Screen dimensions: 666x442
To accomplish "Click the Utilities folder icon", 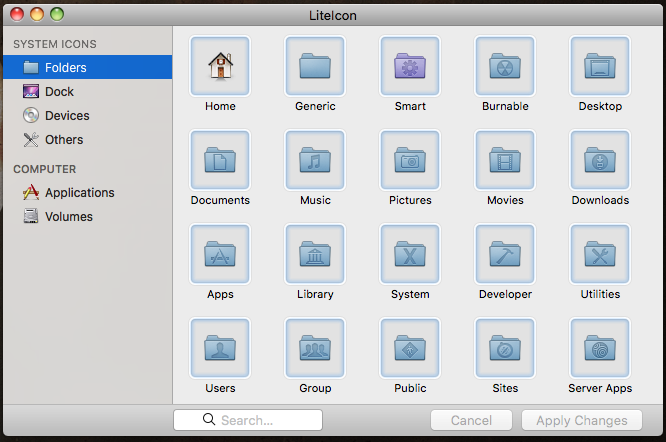I will [x=600, y=254].
